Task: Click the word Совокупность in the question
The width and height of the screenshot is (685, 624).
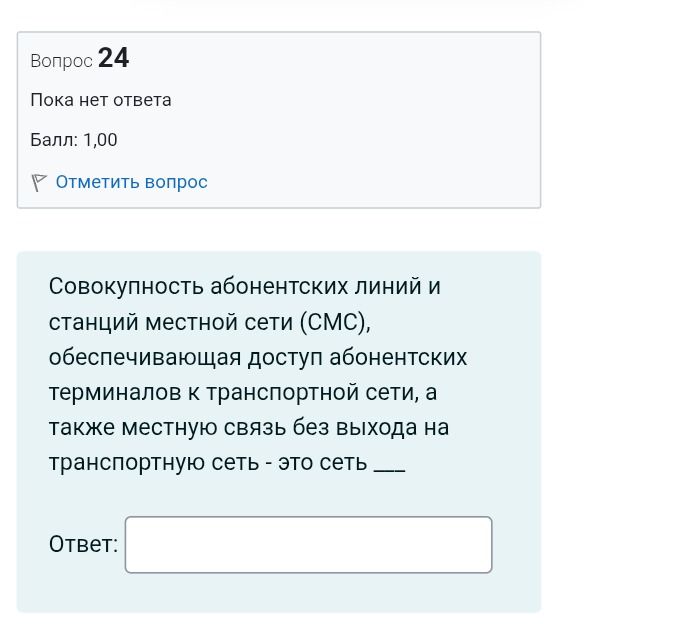Action: (126, 287)
